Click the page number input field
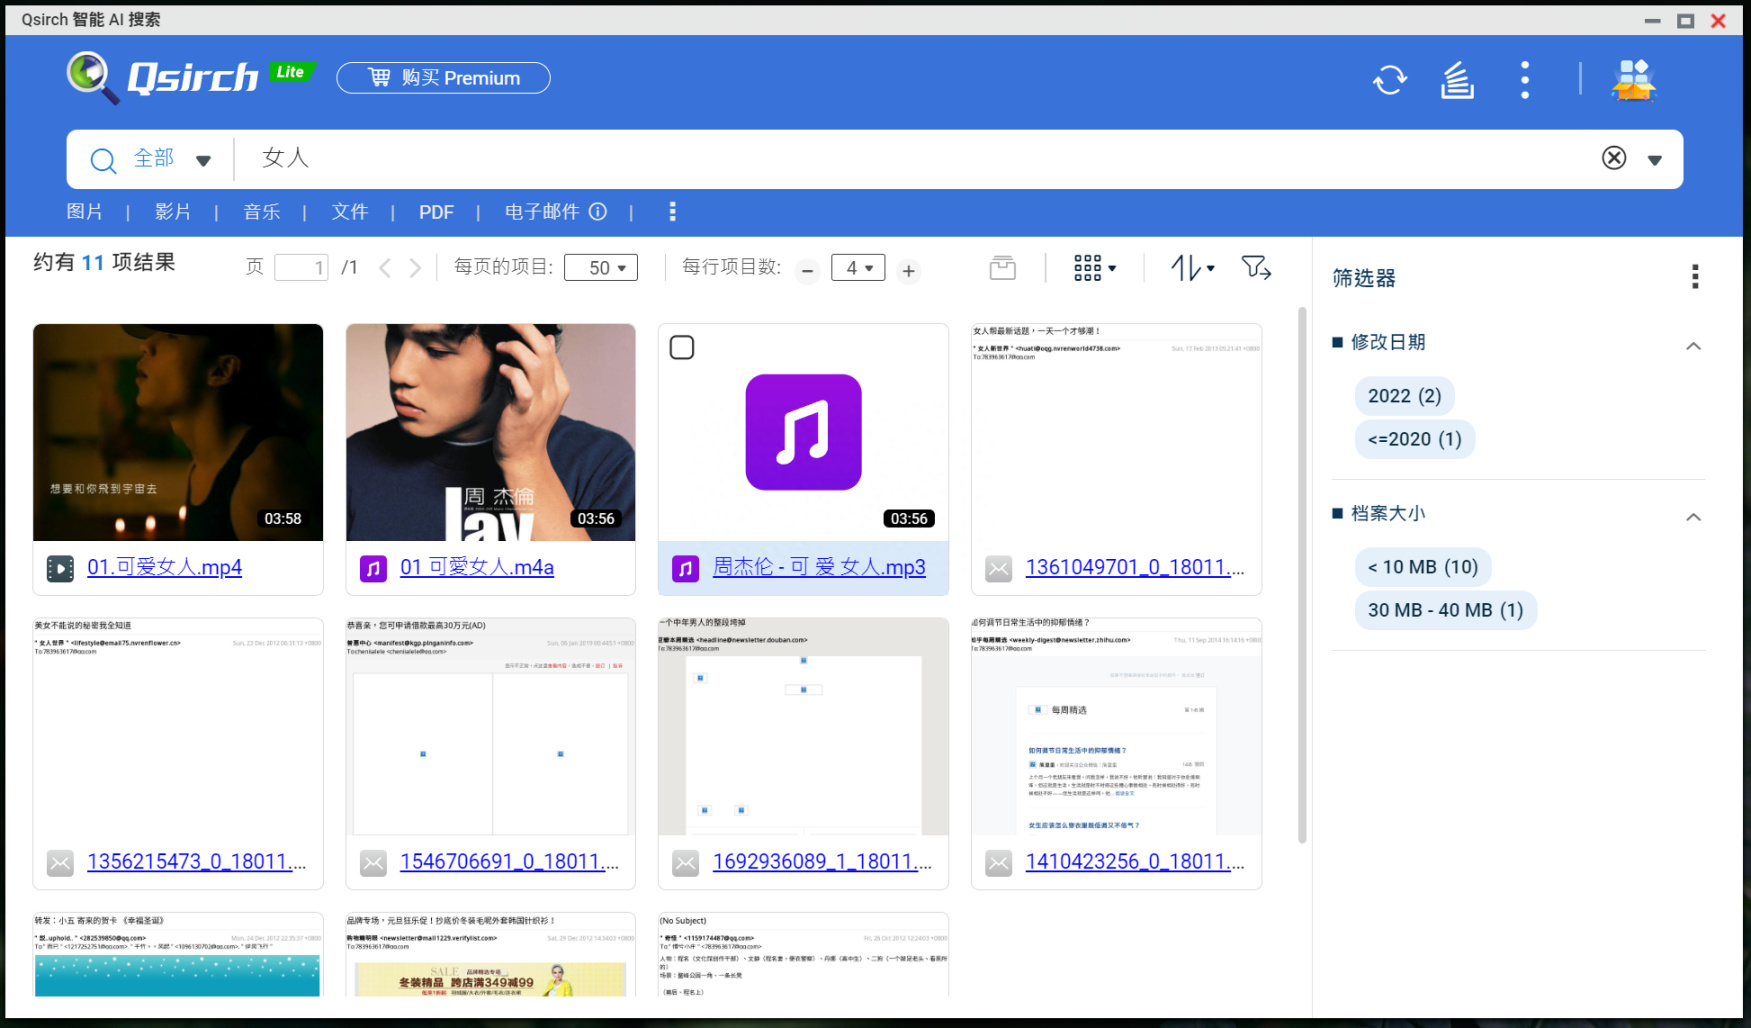This screenshot has height=1028, width=1751. [302, 268]
